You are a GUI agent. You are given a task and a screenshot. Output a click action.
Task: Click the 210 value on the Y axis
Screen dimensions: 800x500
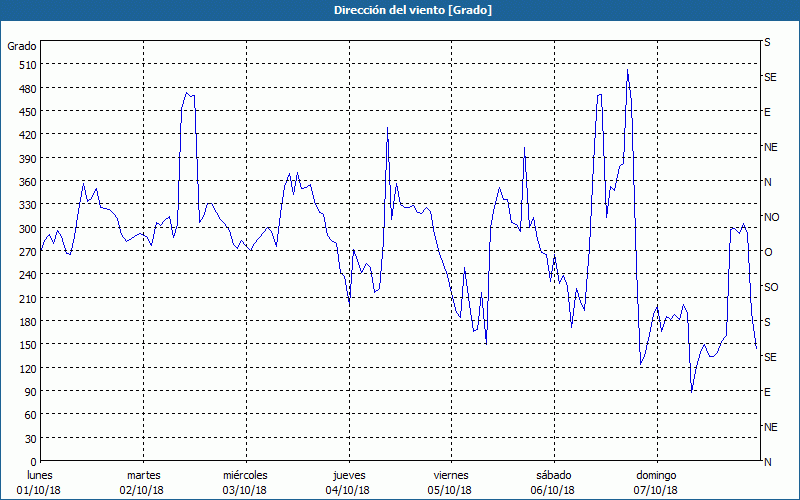28,299
